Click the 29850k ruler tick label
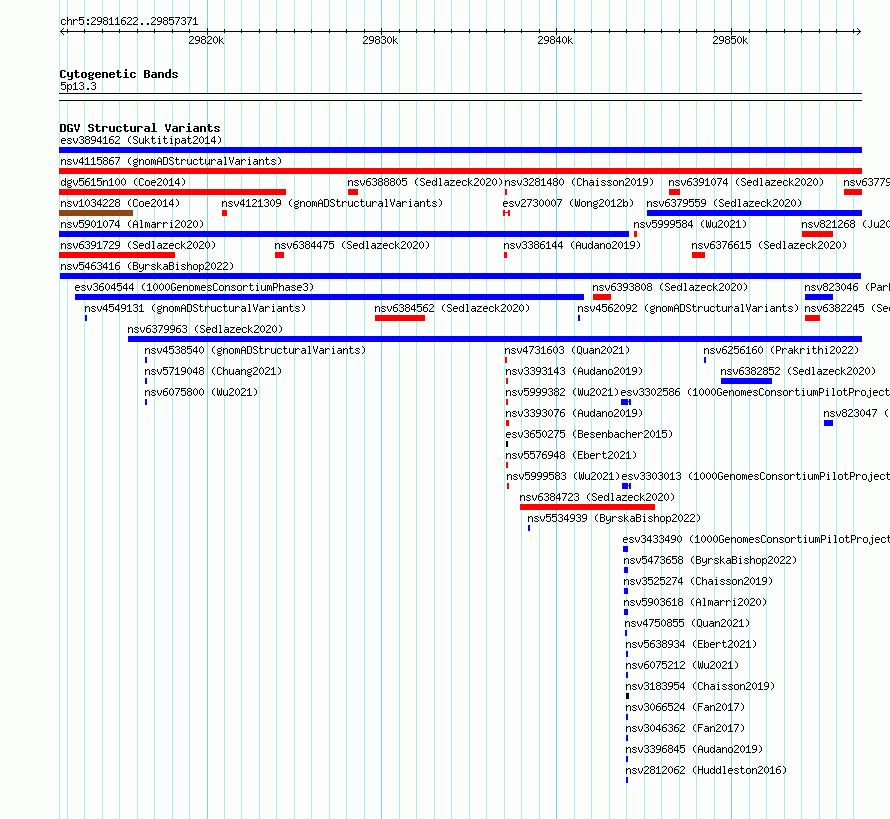Image resolution: width=890 pixels, height=819 pixels. (731, 40)
